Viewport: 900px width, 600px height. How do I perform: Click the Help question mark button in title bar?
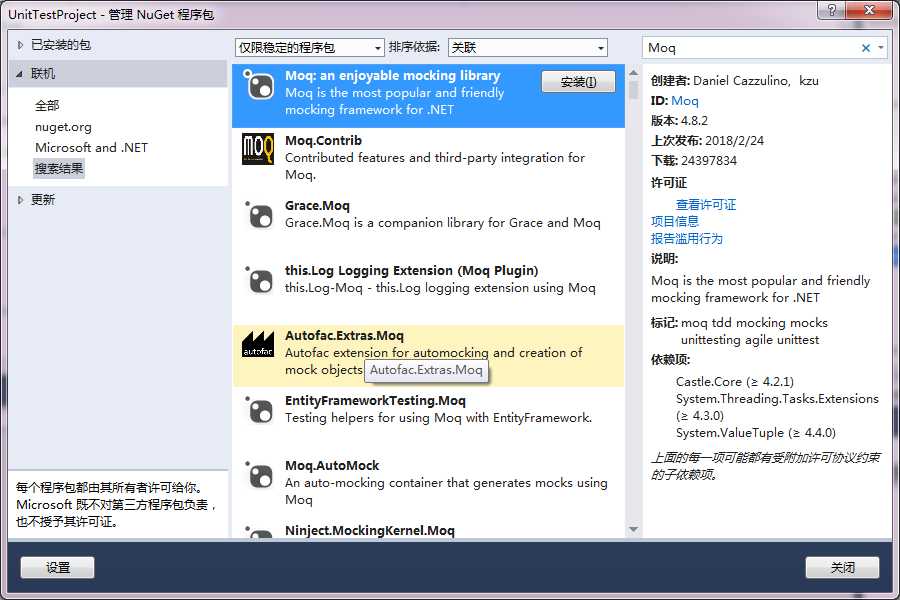831,10
